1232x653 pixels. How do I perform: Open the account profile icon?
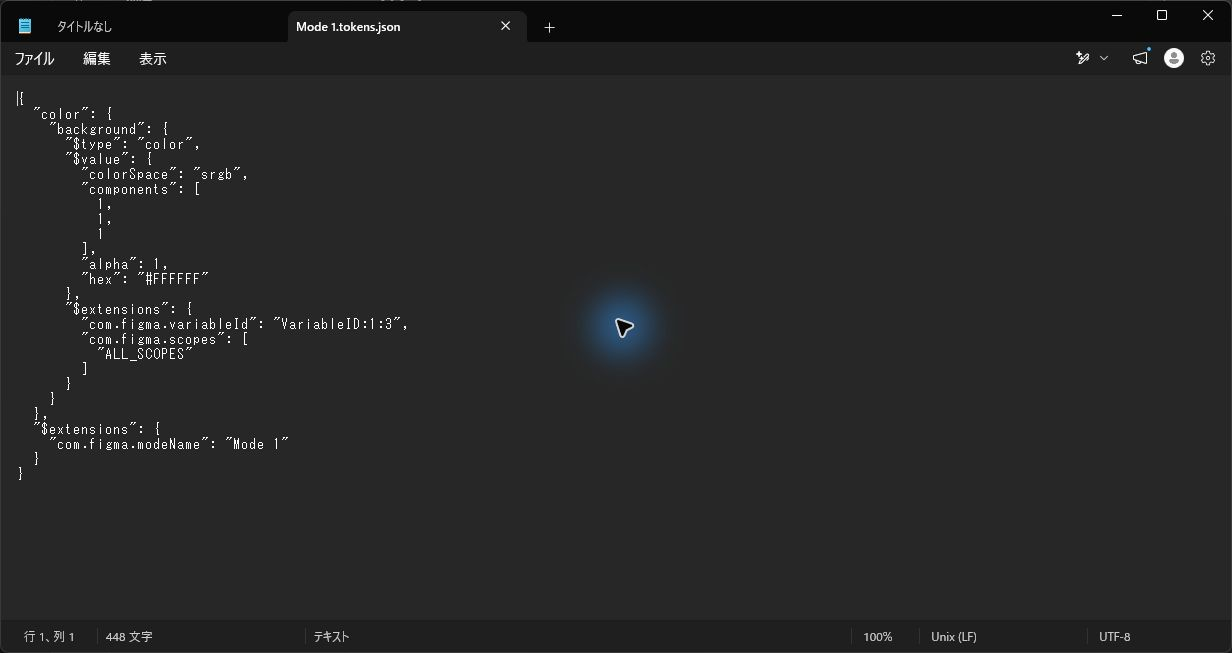(1174, 58)
